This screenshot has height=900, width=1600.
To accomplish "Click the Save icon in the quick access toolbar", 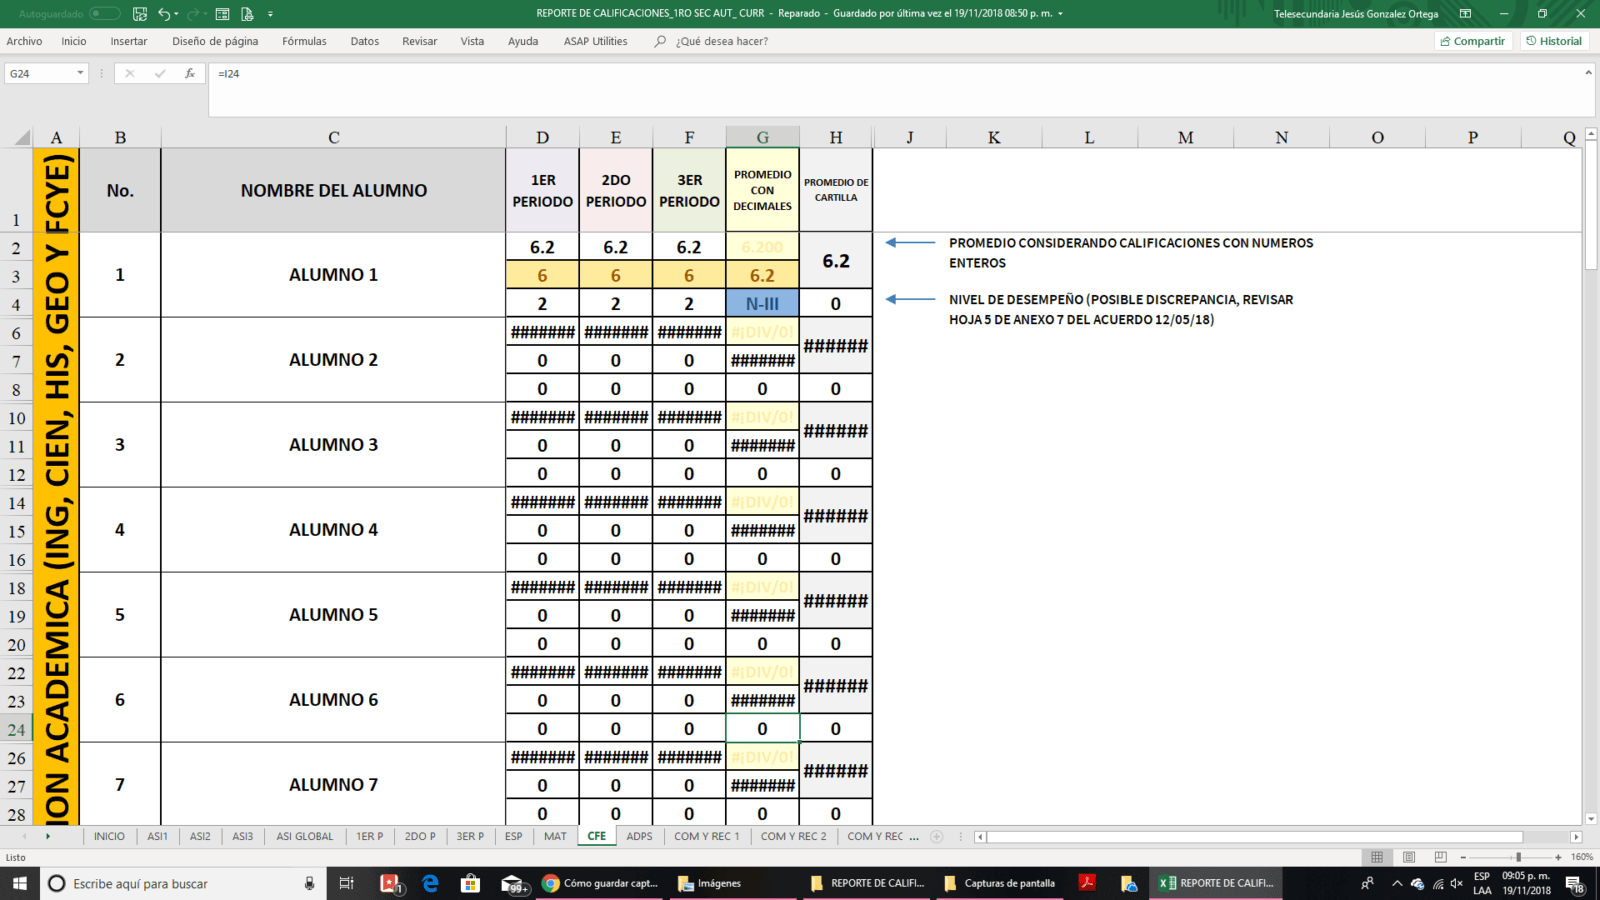I will (x=140, y=14).
